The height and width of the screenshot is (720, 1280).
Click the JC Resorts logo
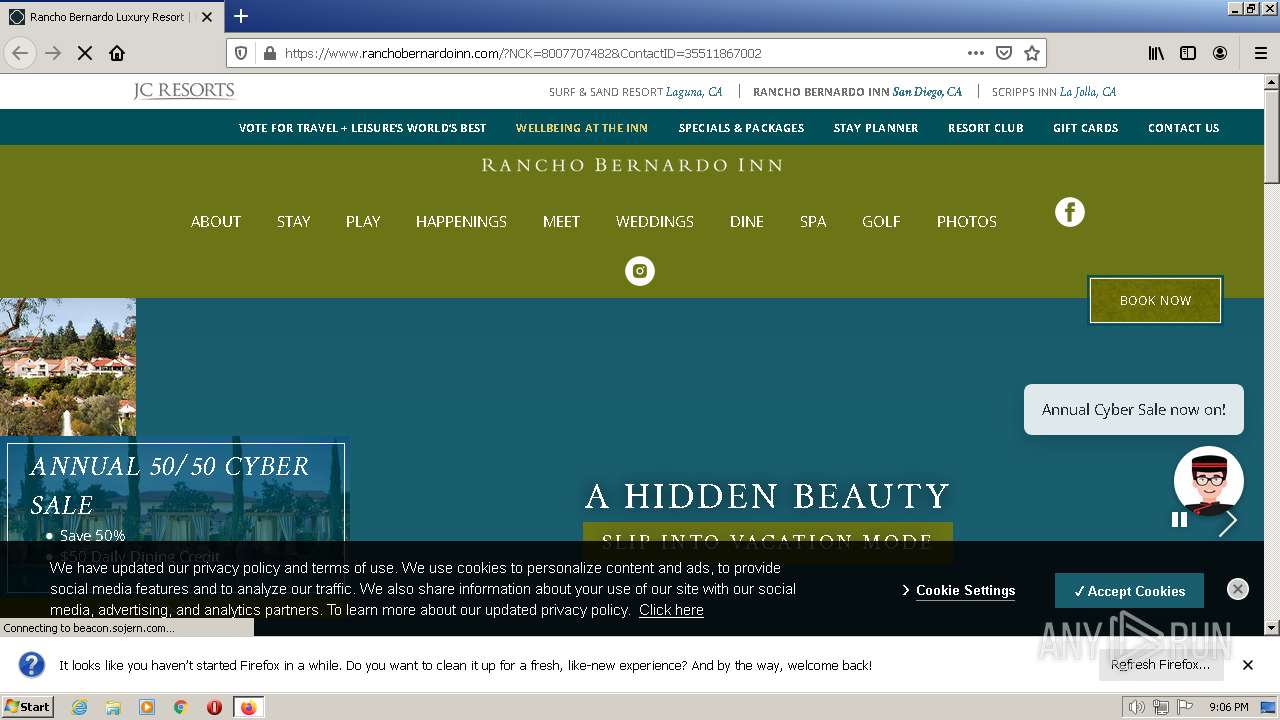(x=184, y=91)
